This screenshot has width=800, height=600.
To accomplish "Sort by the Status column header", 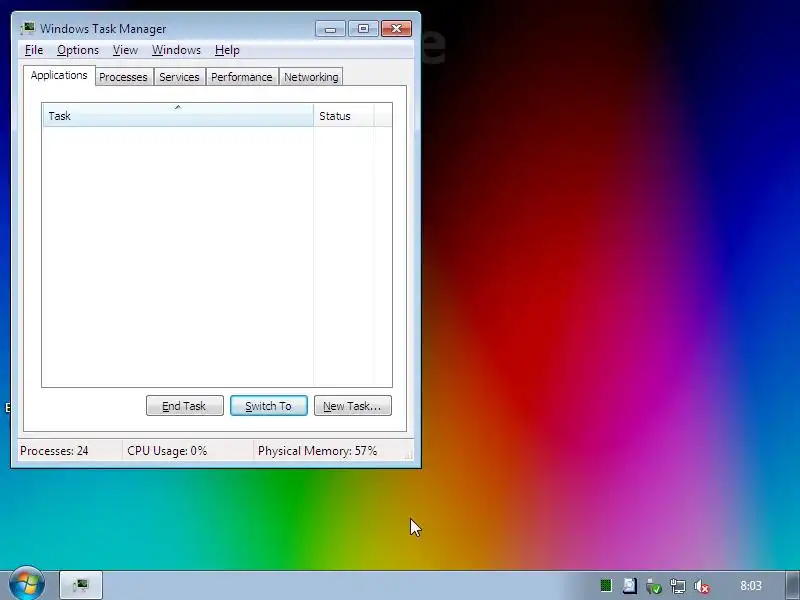I will tap(344, 116).
